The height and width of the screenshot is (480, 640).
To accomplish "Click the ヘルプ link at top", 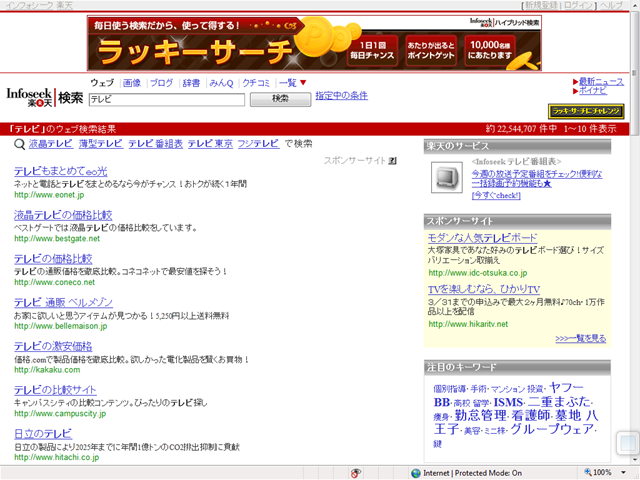I will pyautogui.click(x=611, y=5).
